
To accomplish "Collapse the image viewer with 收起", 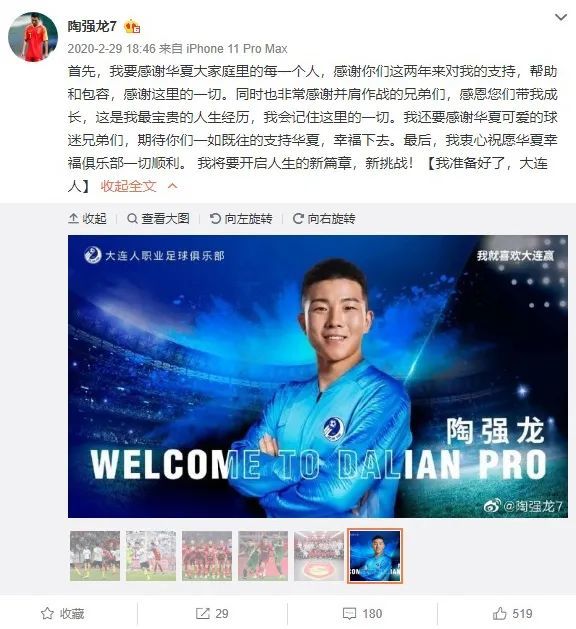I will pos(87,219).
